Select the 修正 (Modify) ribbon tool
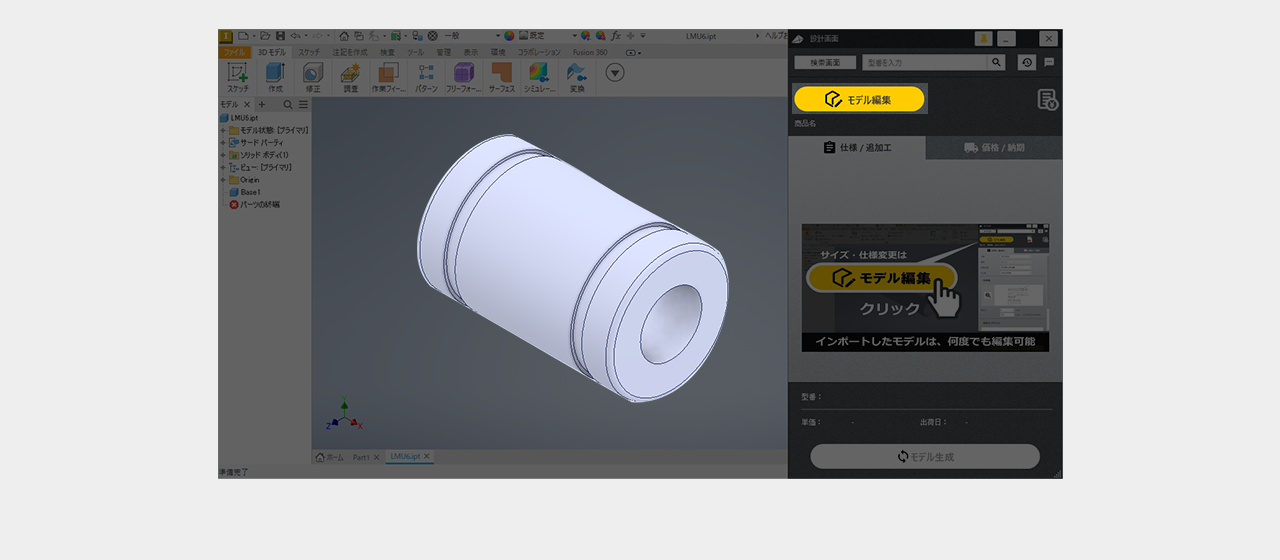This screenshot has width=1280, height=560. pyautogui.click(x=313, y=73)
